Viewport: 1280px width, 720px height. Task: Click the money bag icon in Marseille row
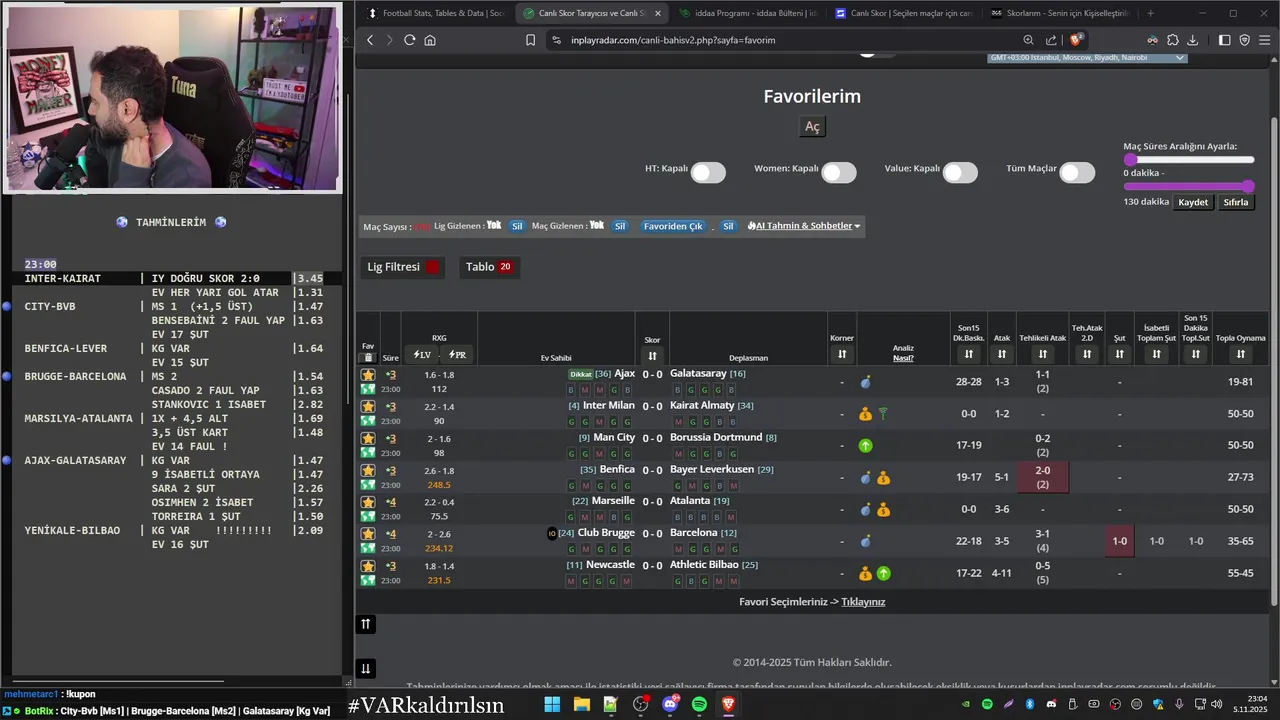[883, 510]
